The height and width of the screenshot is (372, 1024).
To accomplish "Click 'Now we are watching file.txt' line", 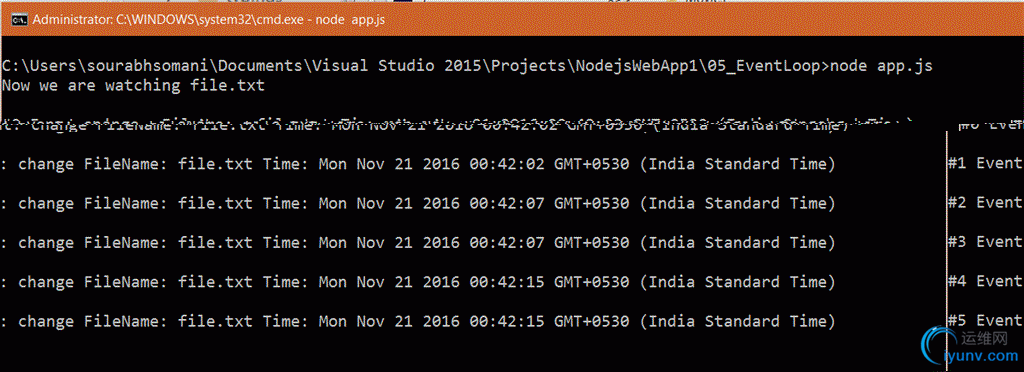I will (133, 85).
